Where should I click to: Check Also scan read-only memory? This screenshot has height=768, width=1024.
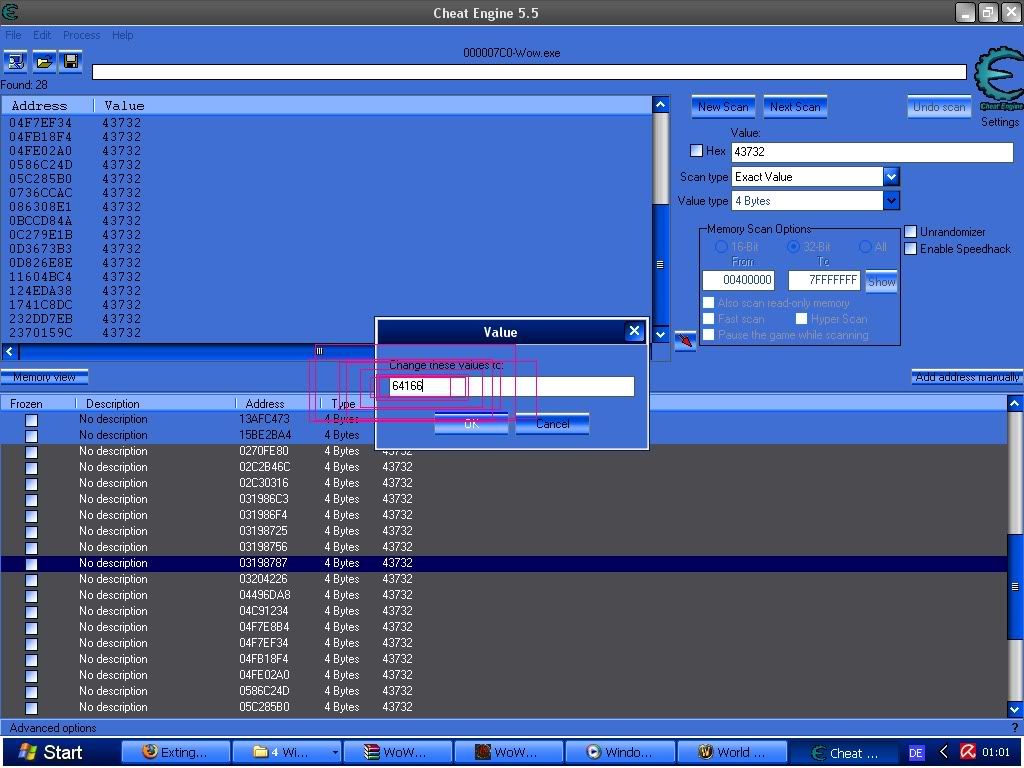[x=708, y=303]
